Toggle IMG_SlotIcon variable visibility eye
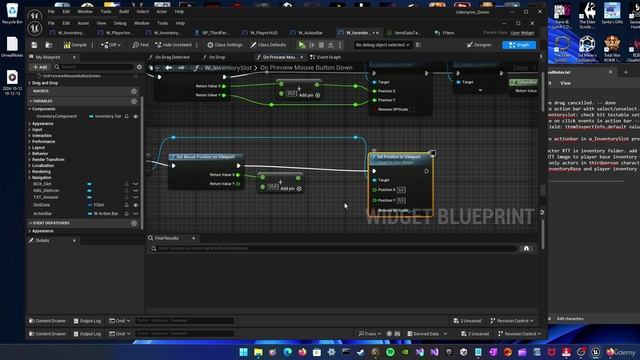This screenshot has height=360, width=640. 136,191
